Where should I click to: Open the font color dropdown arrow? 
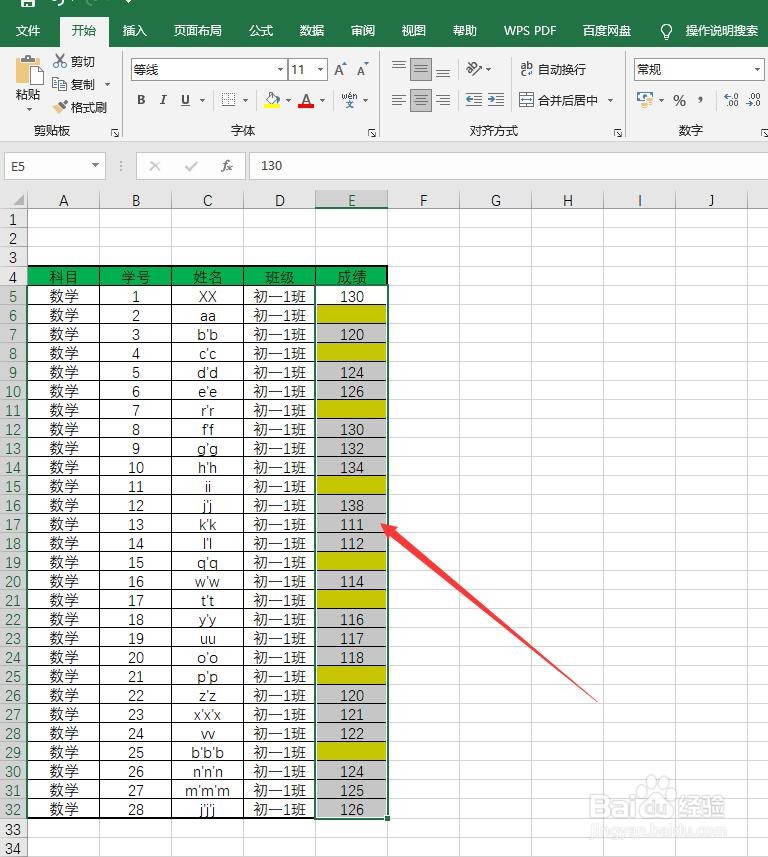[x=323, y=101]
